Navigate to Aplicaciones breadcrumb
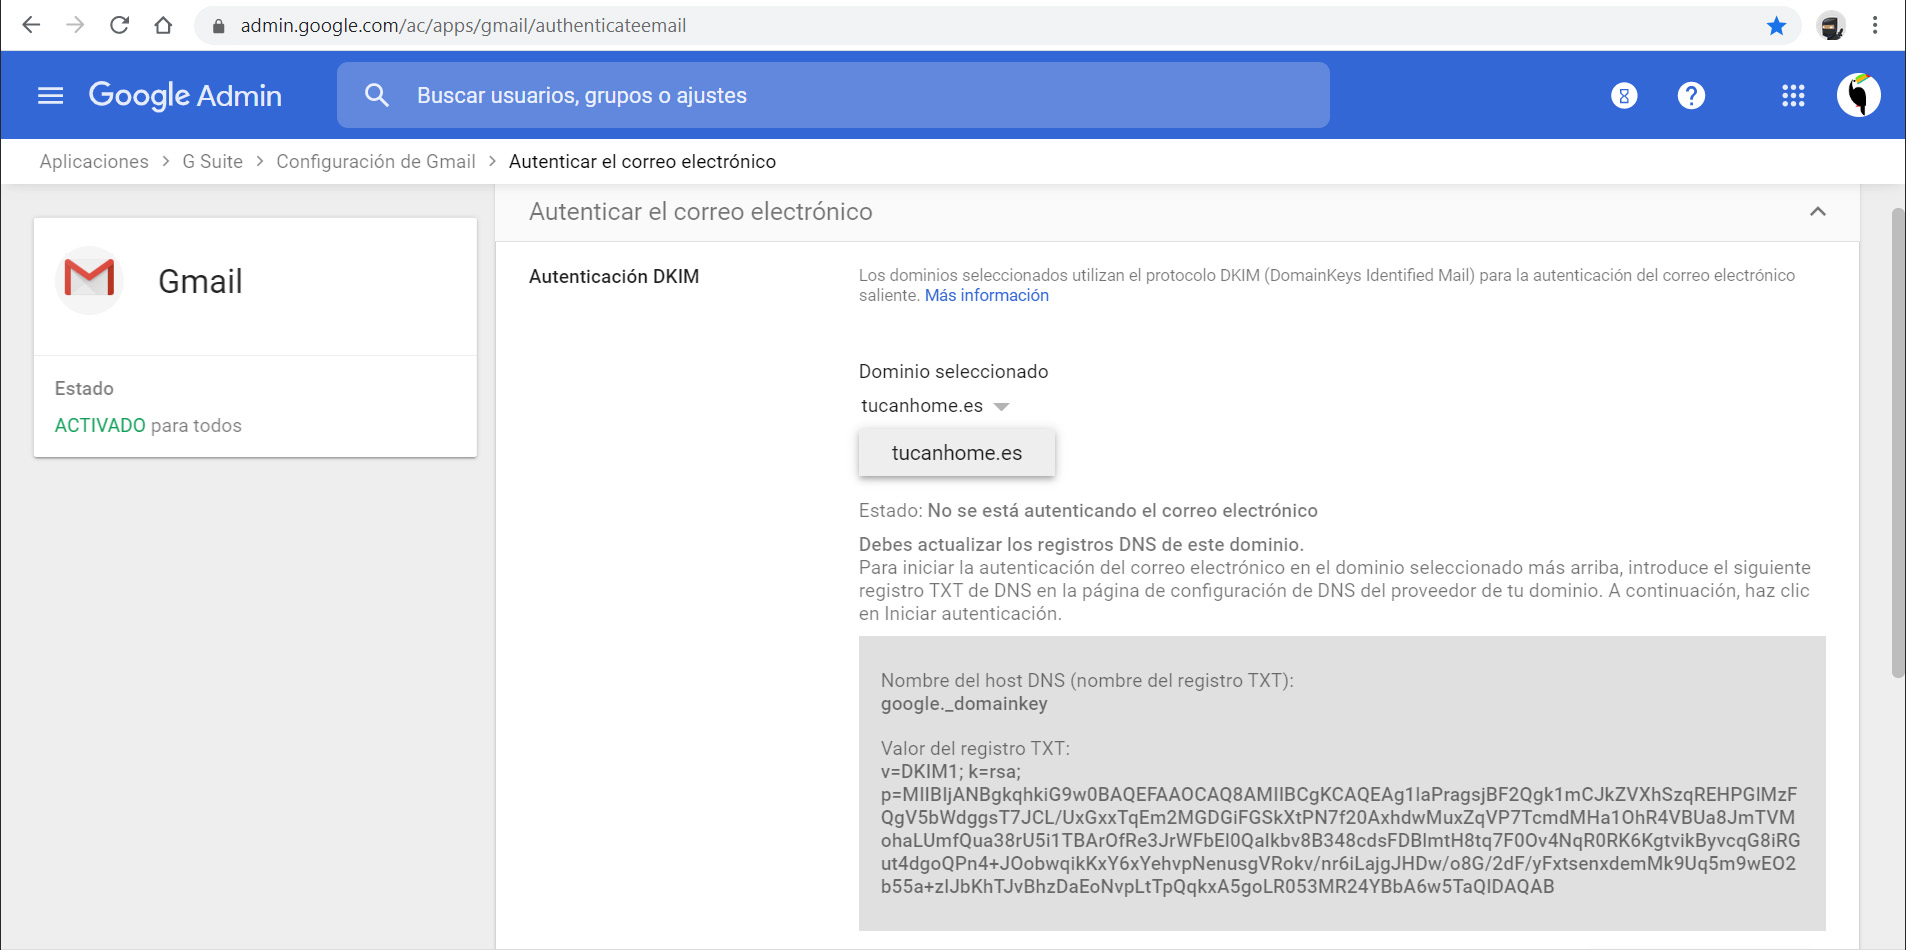 click(x=94, y=161)
